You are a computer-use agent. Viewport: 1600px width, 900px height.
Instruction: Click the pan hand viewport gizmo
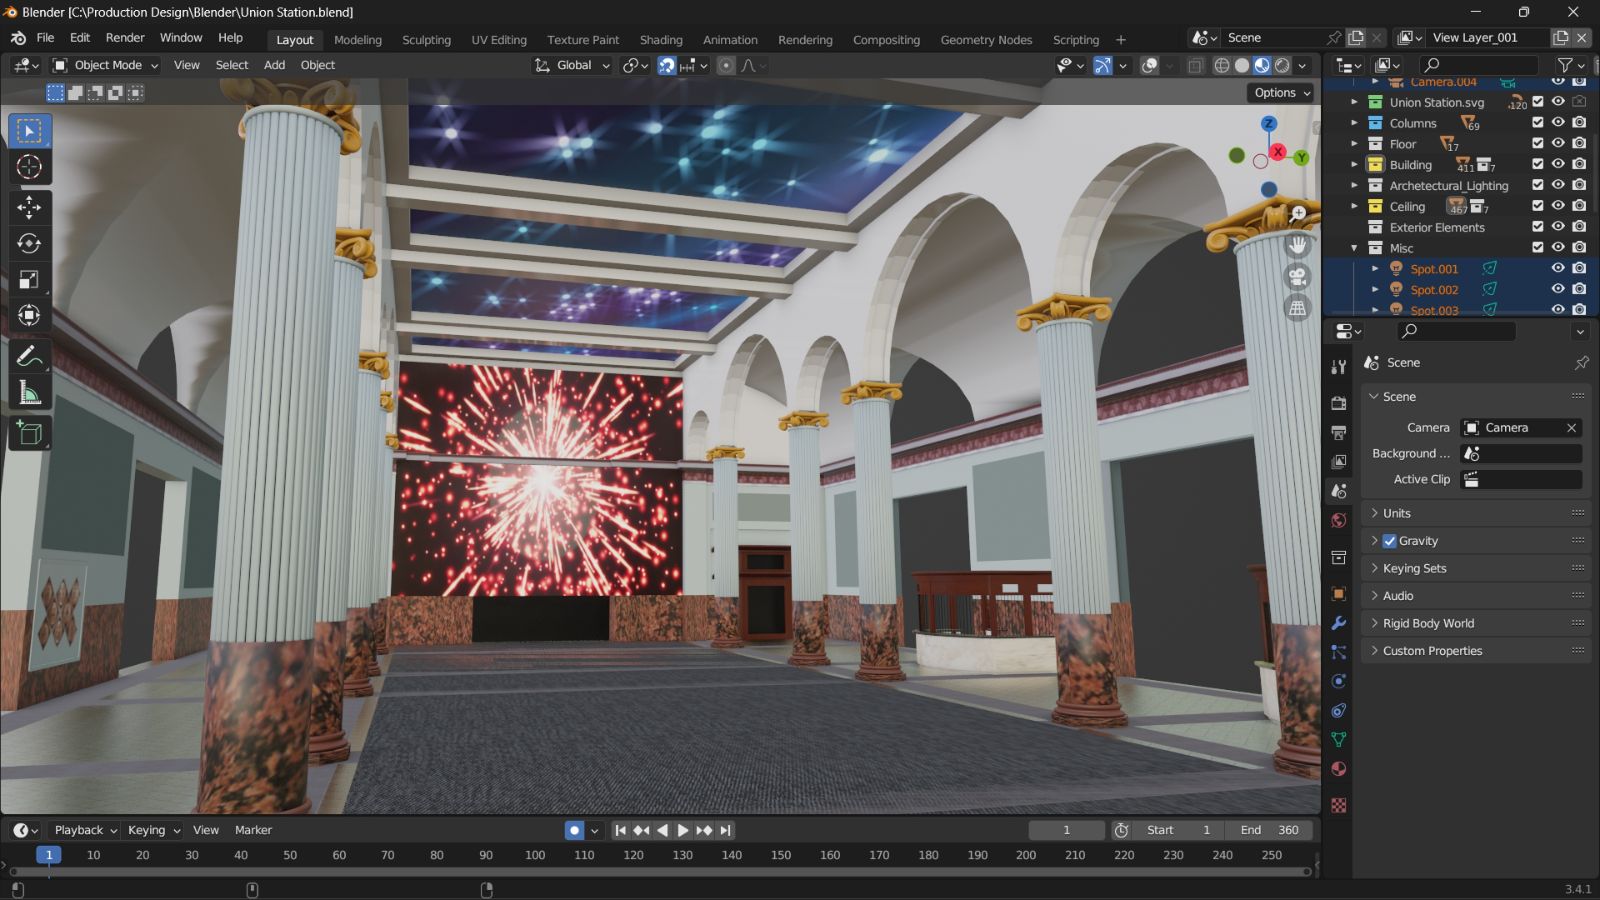[1298, 245]
